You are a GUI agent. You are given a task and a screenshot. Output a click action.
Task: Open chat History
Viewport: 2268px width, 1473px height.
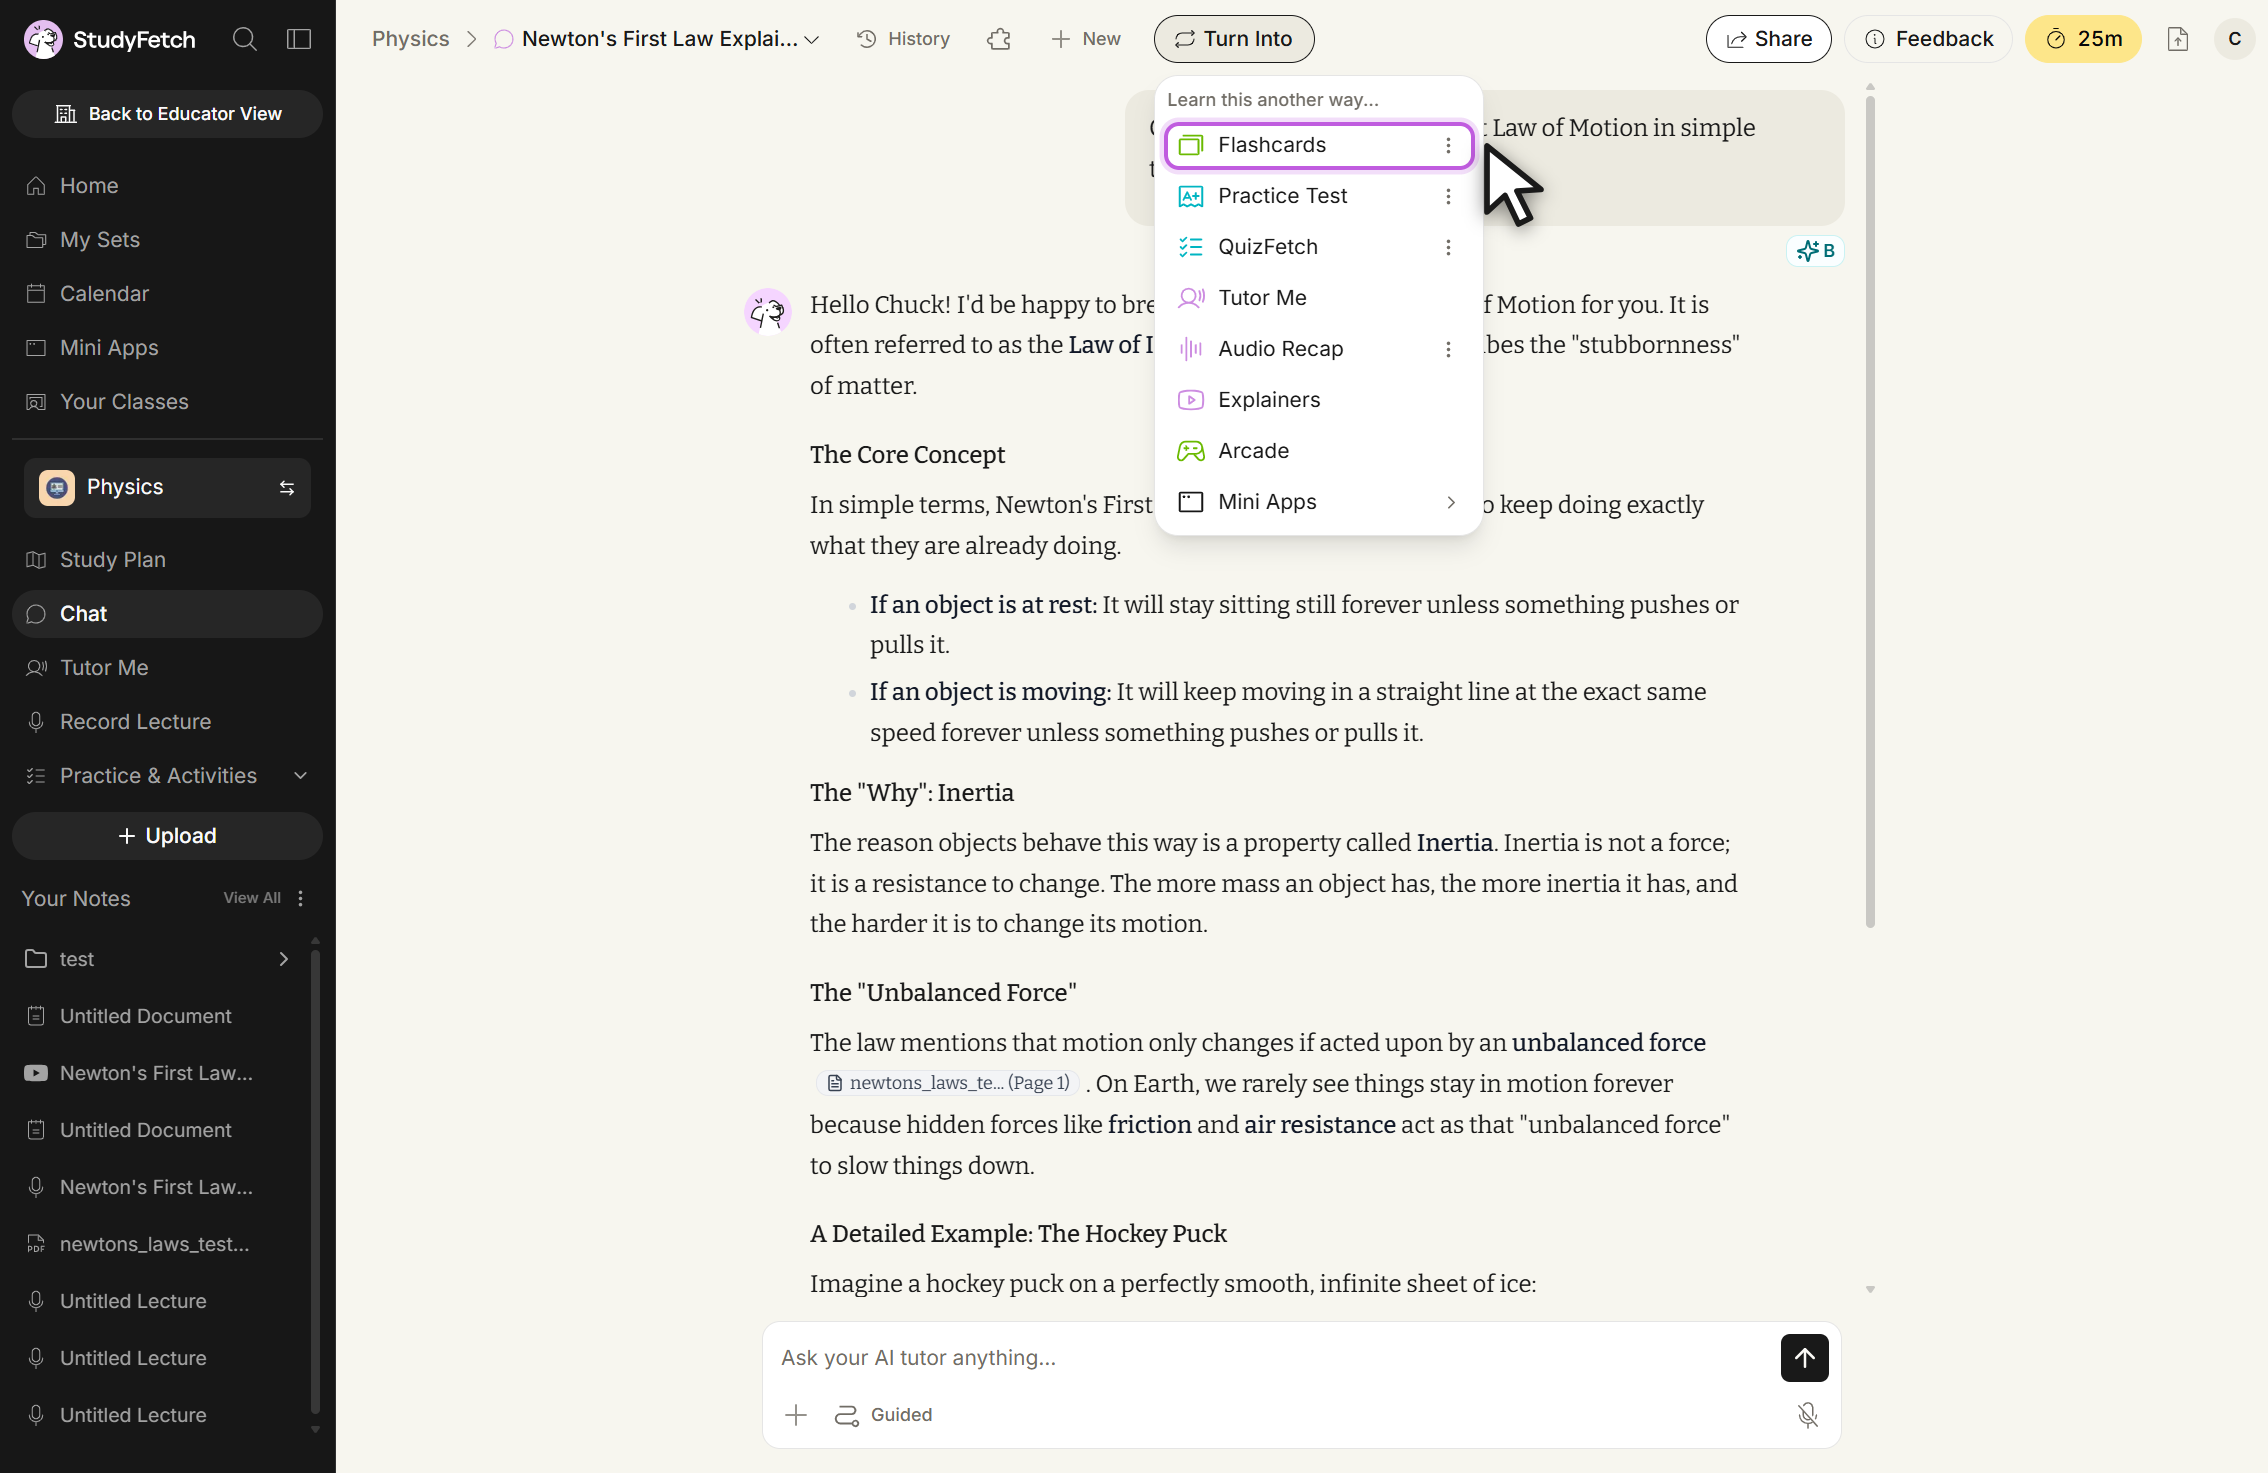pos(904,39)
